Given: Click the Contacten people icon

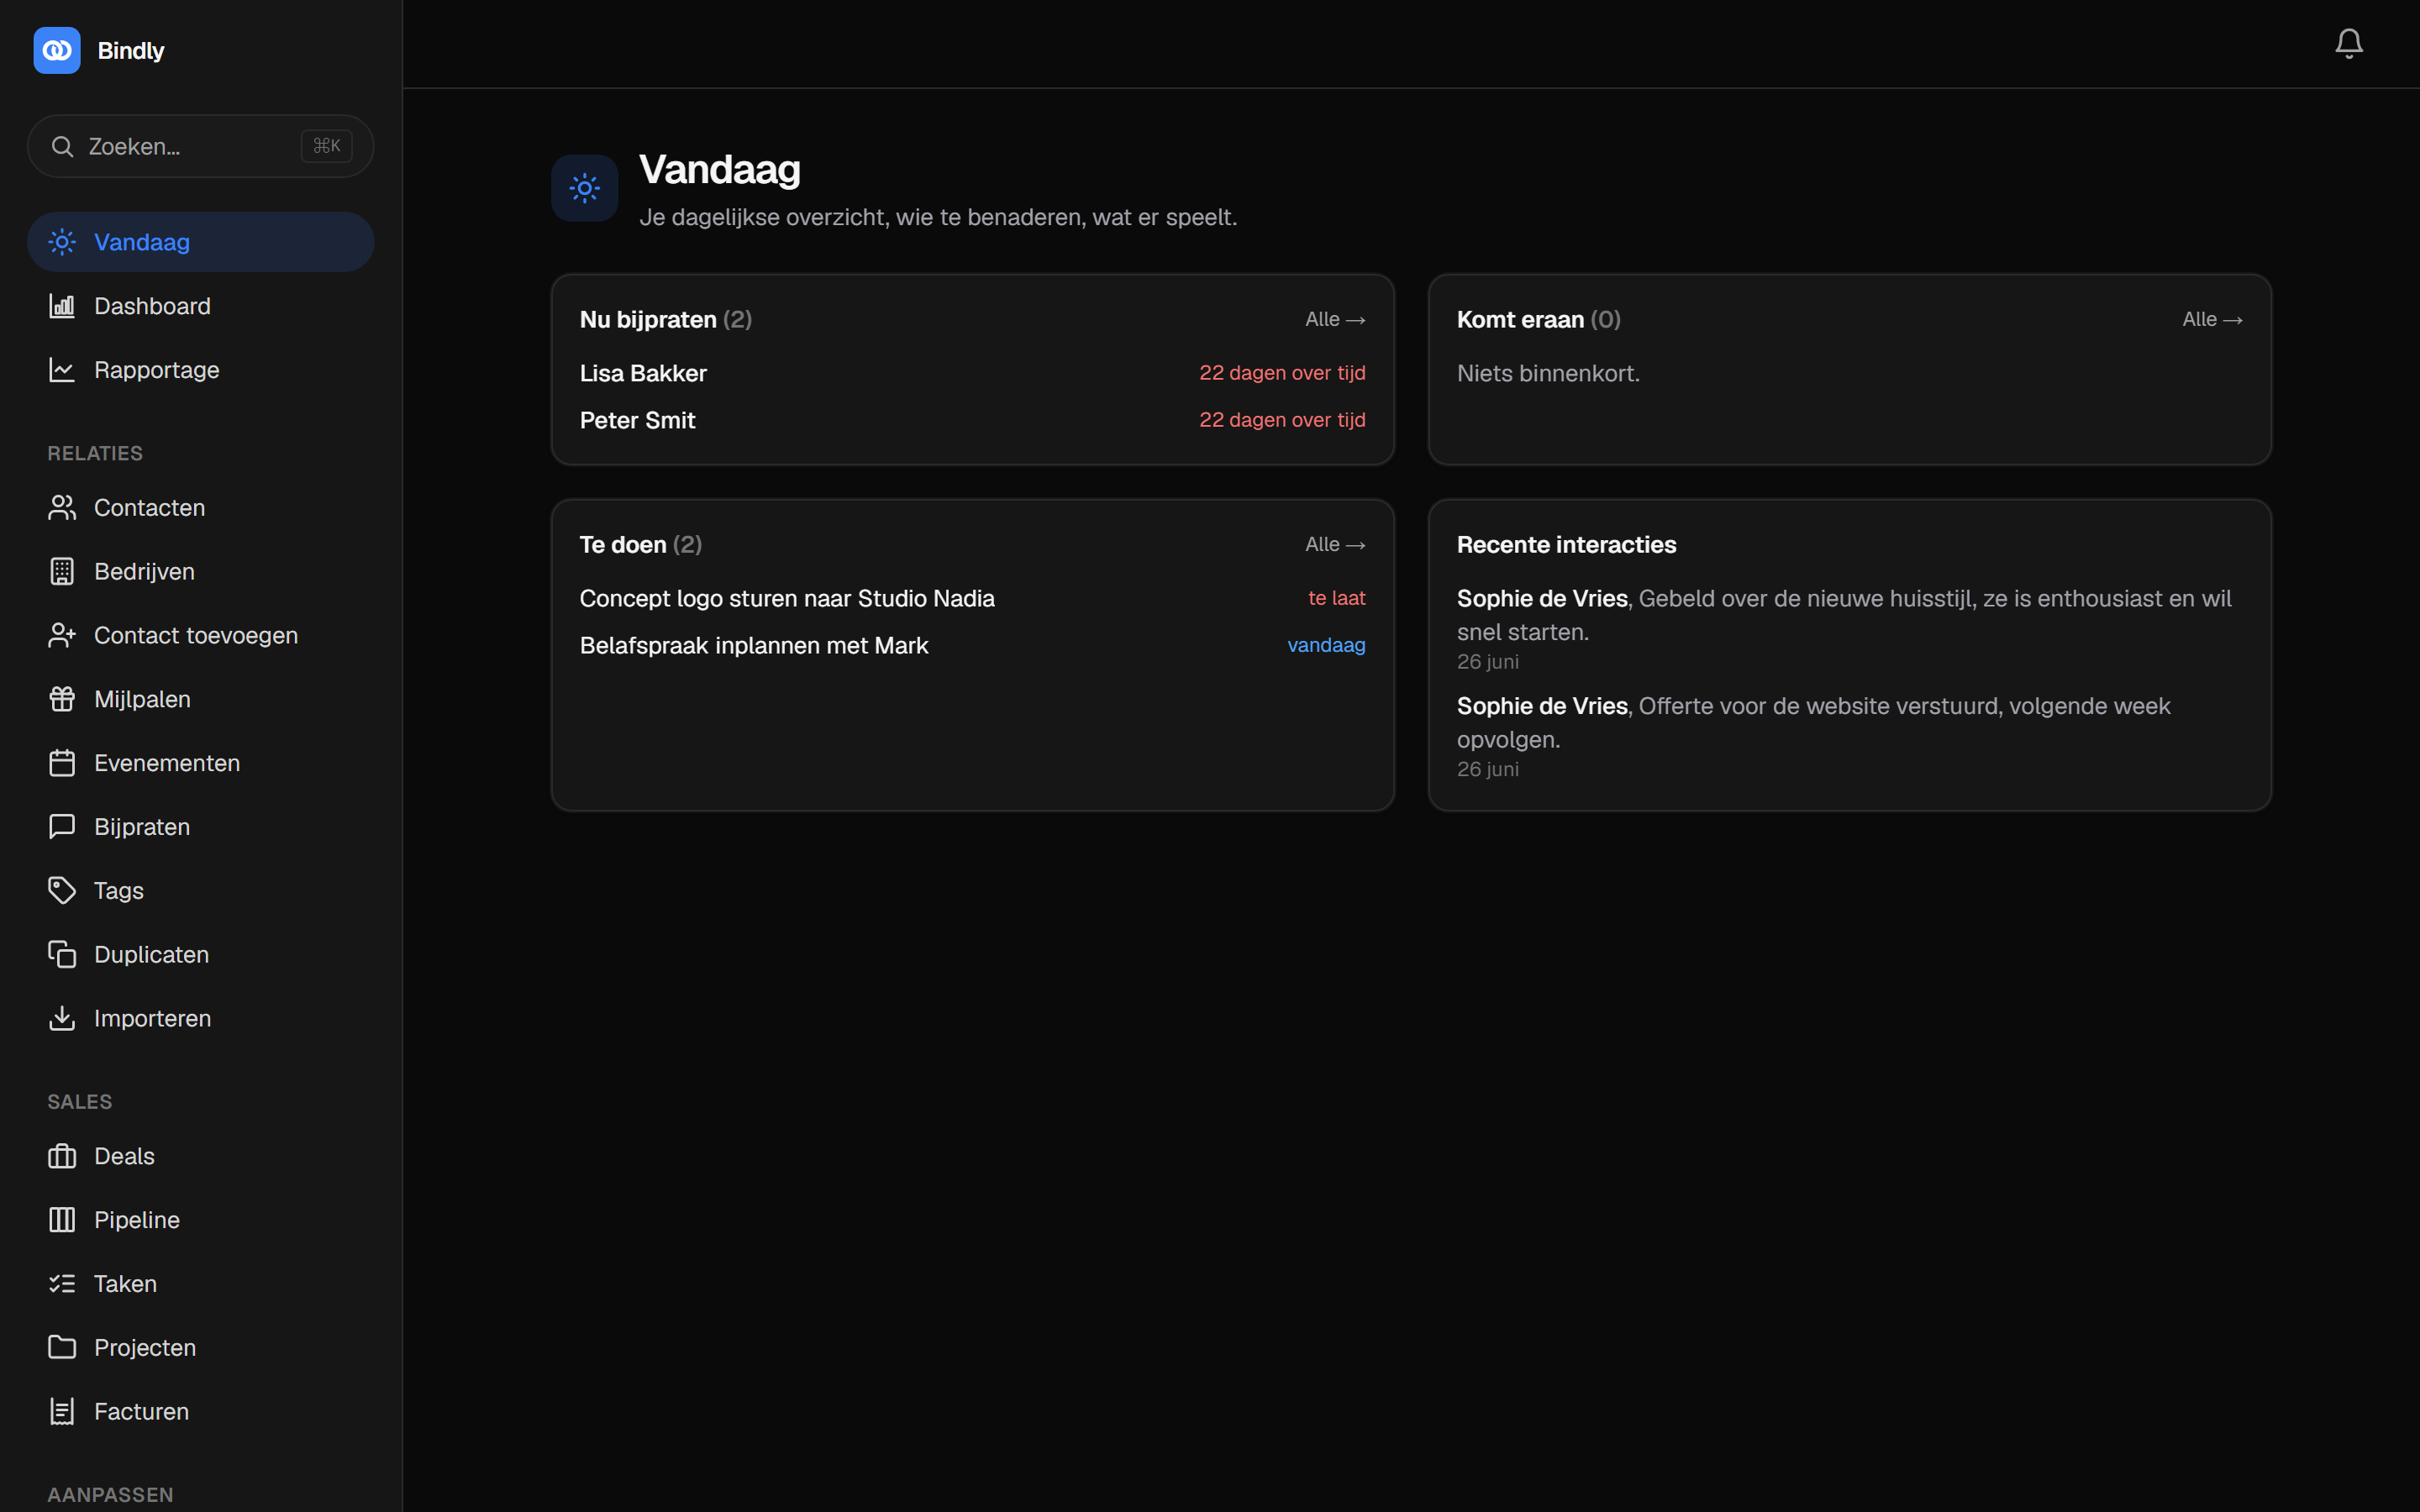Looking at the screenshot, I should [x=62, y=508].
